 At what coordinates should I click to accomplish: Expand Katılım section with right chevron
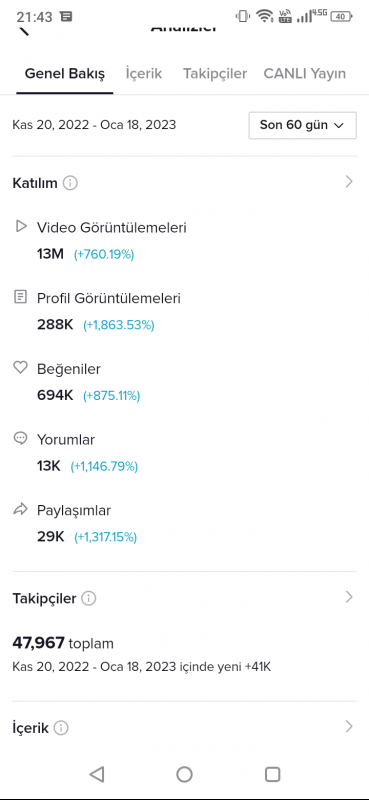pyautogui.click(x=349, y=182)
